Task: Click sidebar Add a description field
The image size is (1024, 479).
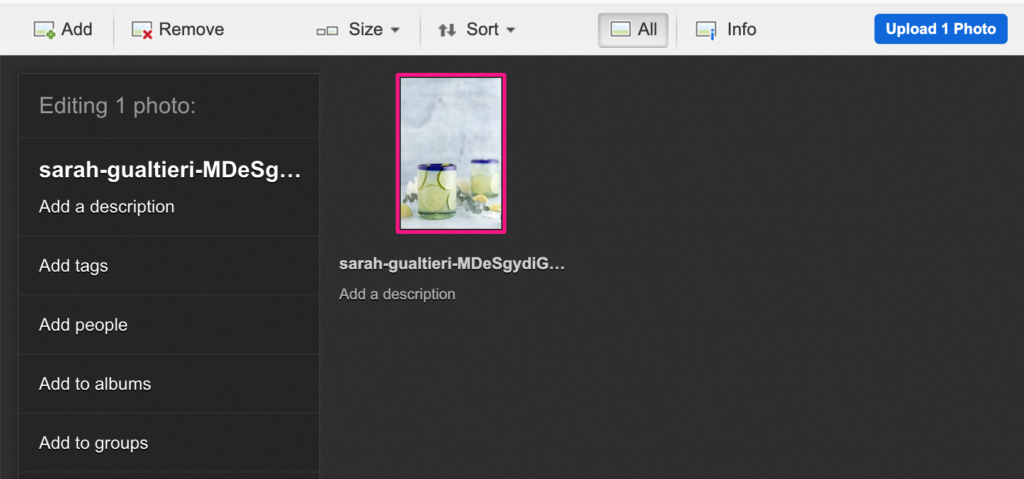Action: 106,206
